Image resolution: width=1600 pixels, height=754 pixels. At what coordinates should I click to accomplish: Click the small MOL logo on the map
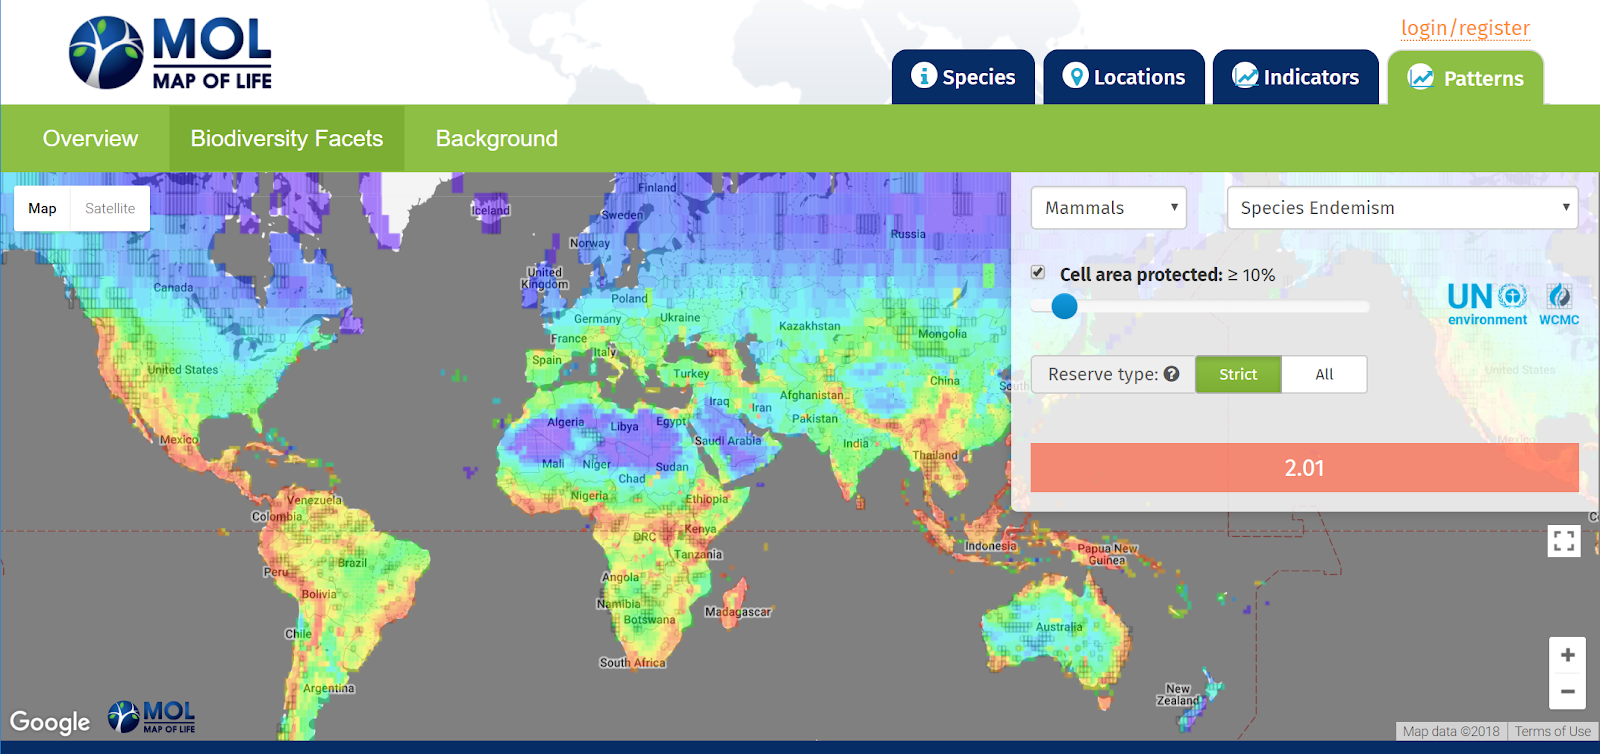point(151,717)
